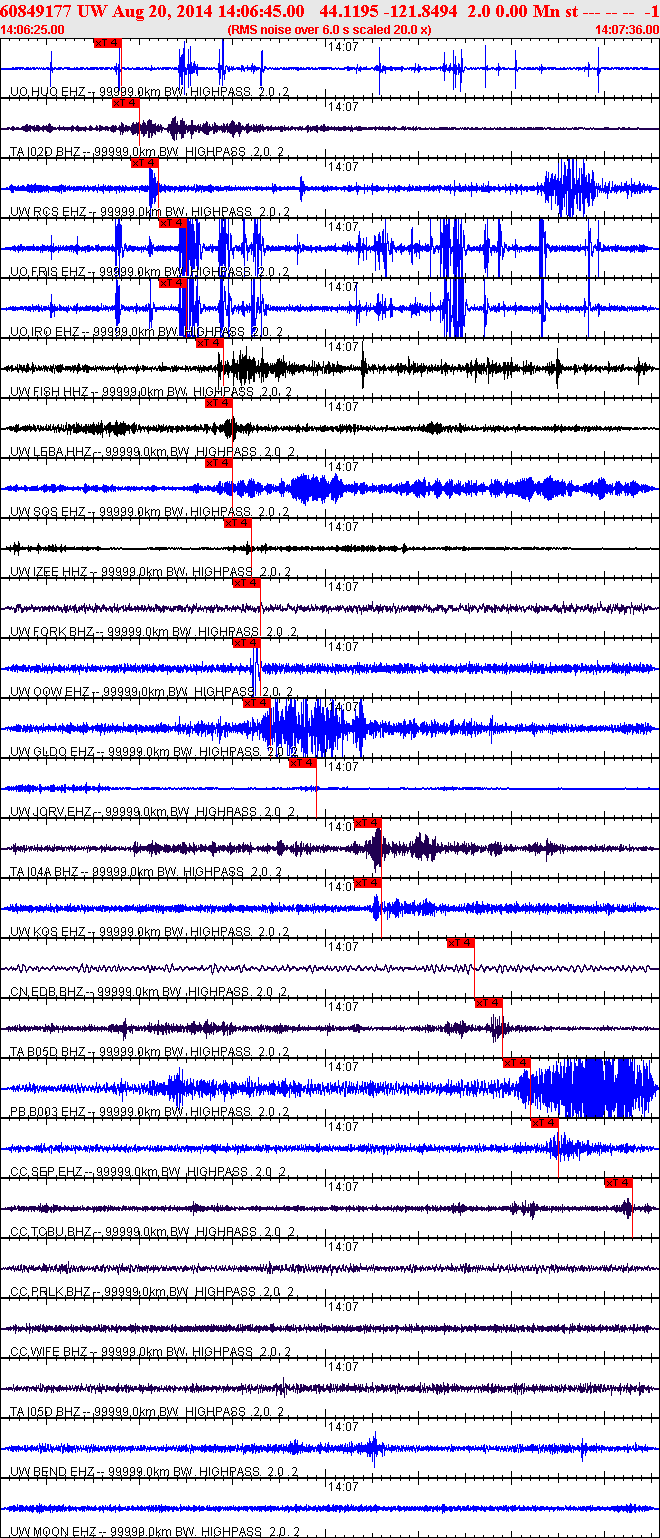Click the red pick flag on UW.OOW trace
660x1538 pixels.
246,643
